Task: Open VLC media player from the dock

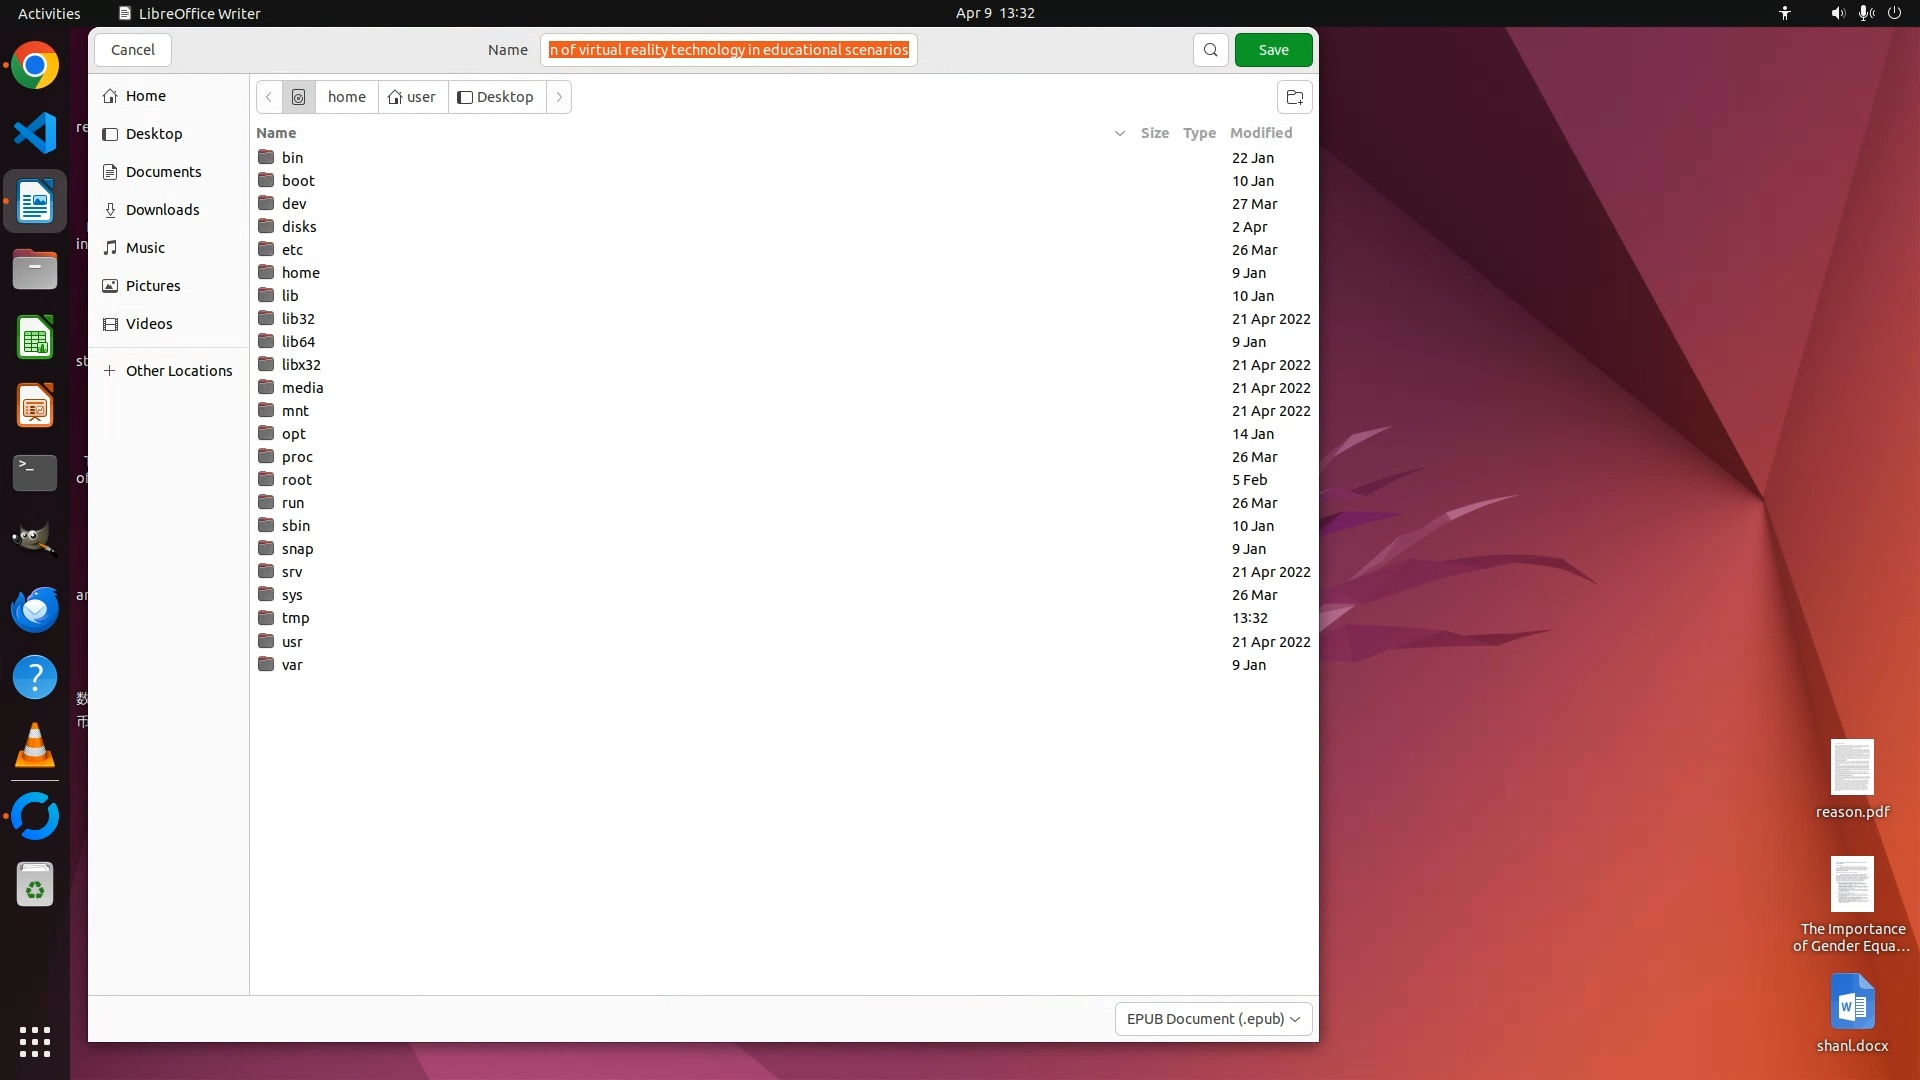Action: tap(35, 746)
